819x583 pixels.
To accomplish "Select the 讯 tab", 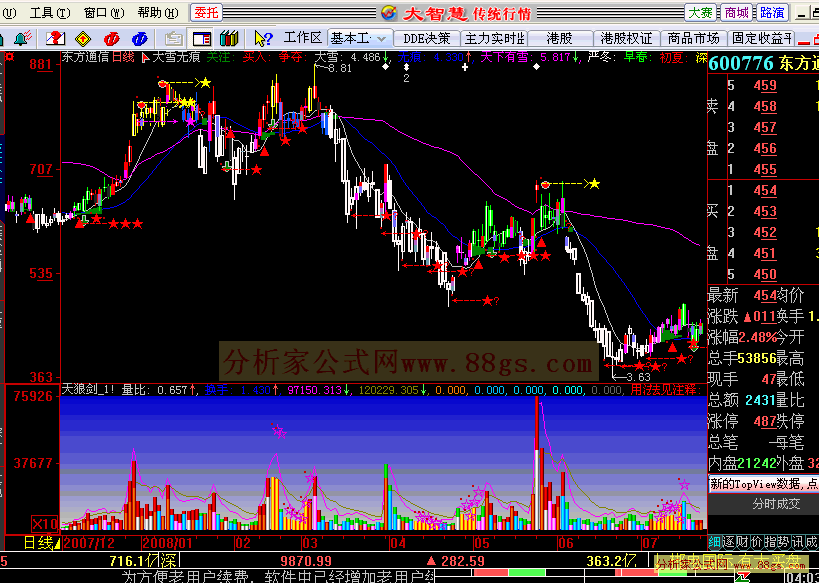I will coord(798,542).
